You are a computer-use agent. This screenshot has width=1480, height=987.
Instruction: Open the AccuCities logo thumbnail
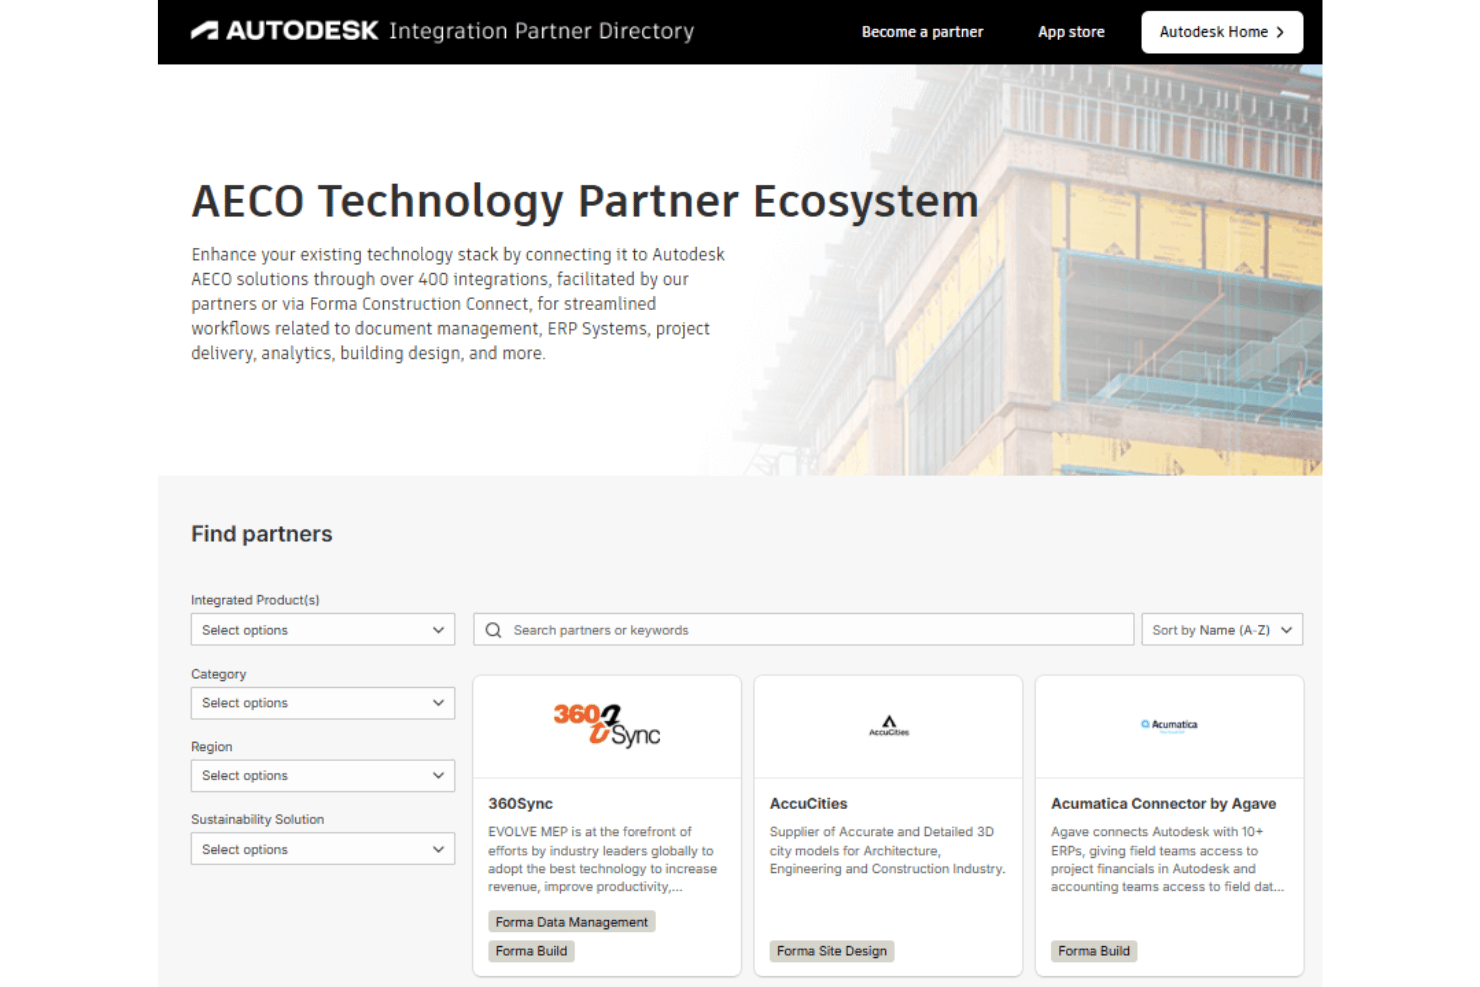(x=889, y=726)
